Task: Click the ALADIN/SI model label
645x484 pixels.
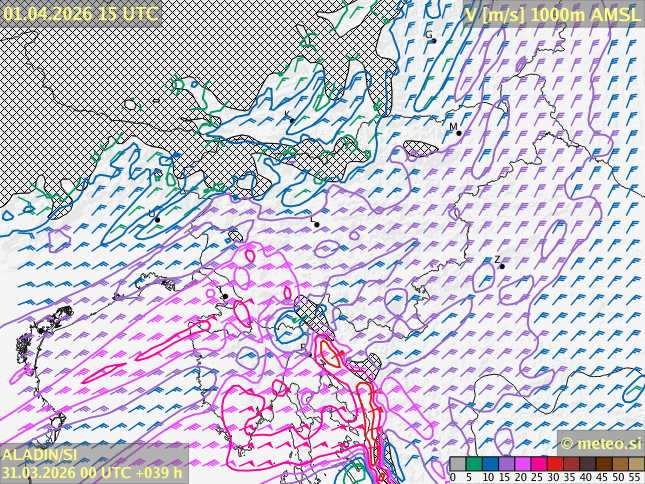Action: [40, 455]
